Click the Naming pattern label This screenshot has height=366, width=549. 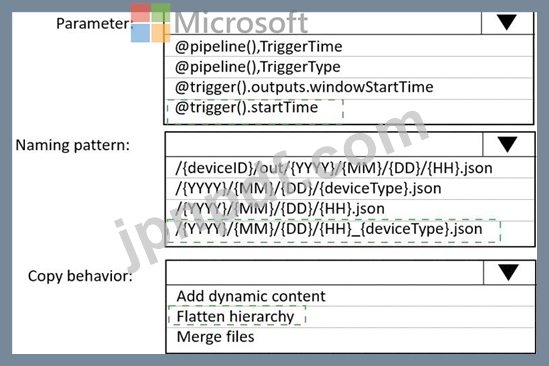tap(72, 145)
